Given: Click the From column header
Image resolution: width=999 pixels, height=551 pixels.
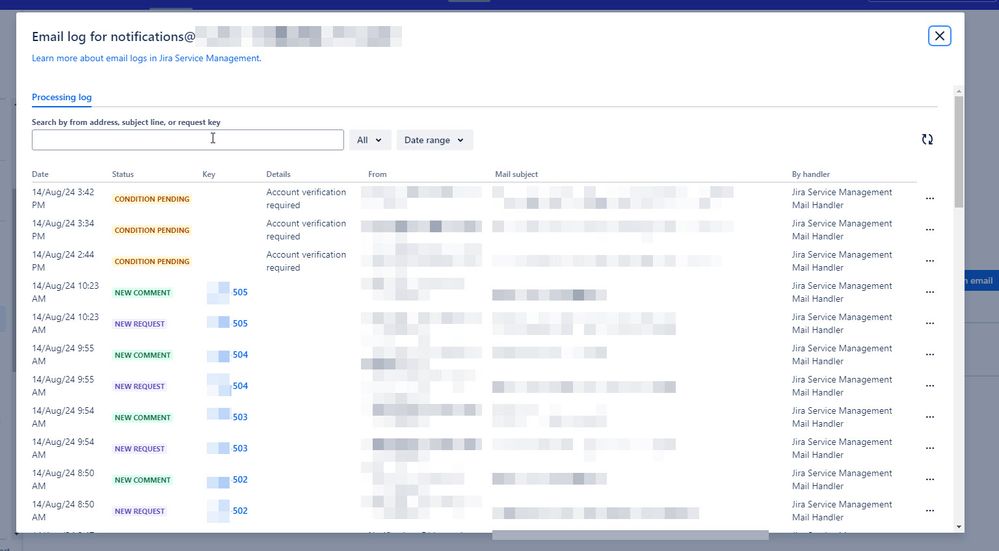Looking at the screenshot, I should tap(377, 174).
